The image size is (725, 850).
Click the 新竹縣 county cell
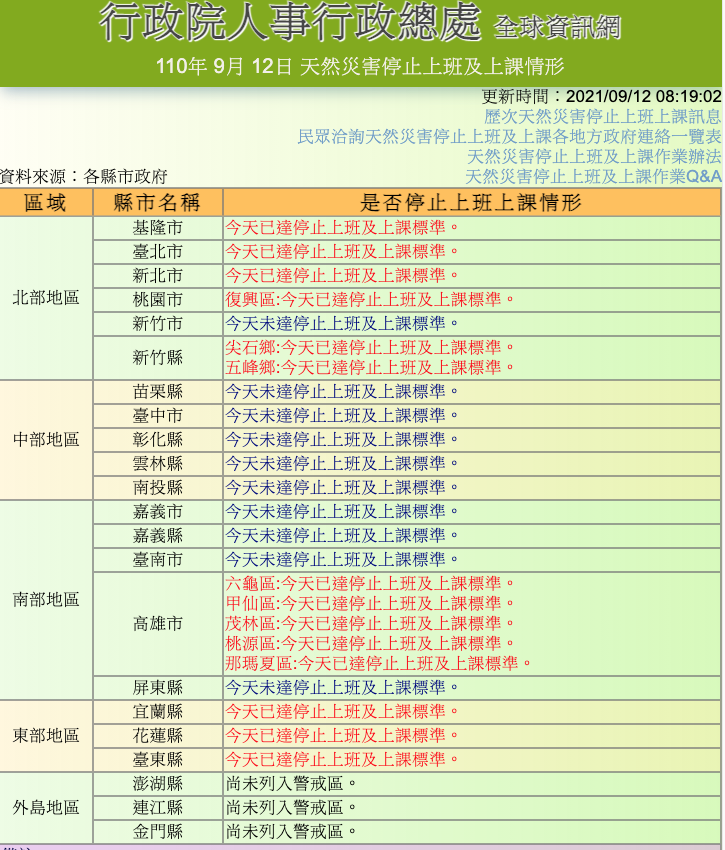pyautogui.click(x=157, y=357)
